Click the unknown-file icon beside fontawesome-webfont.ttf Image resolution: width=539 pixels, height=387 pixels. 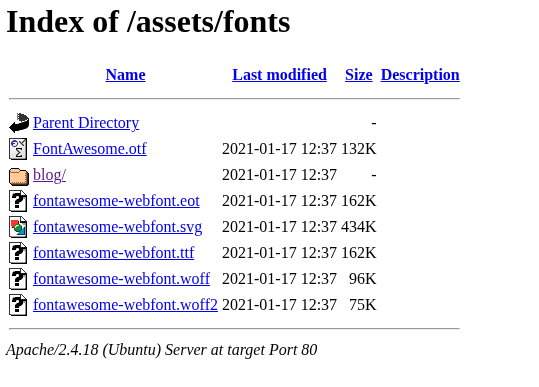coord(18,253)
